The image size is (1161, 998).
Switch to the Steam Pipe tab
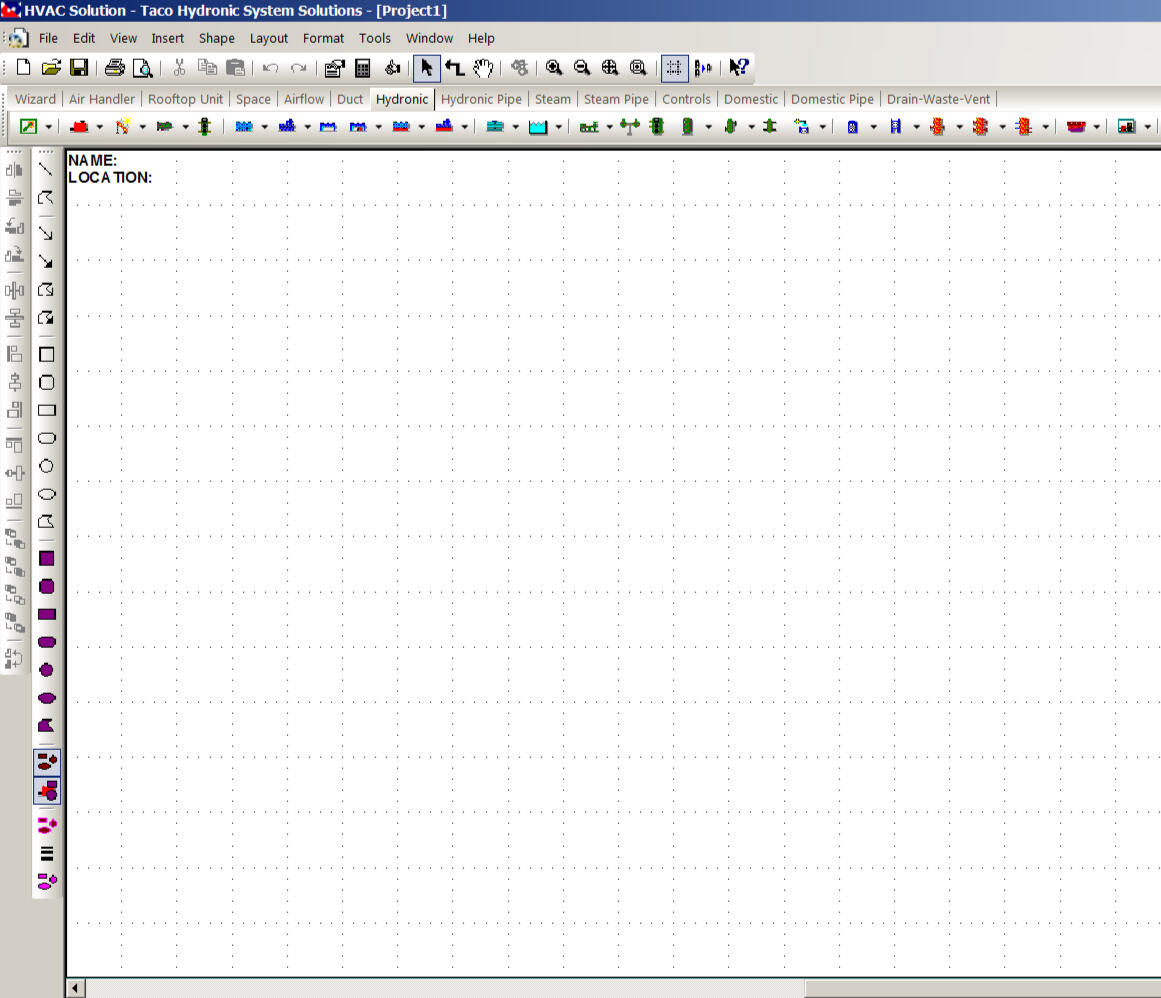tap(616, 99)
